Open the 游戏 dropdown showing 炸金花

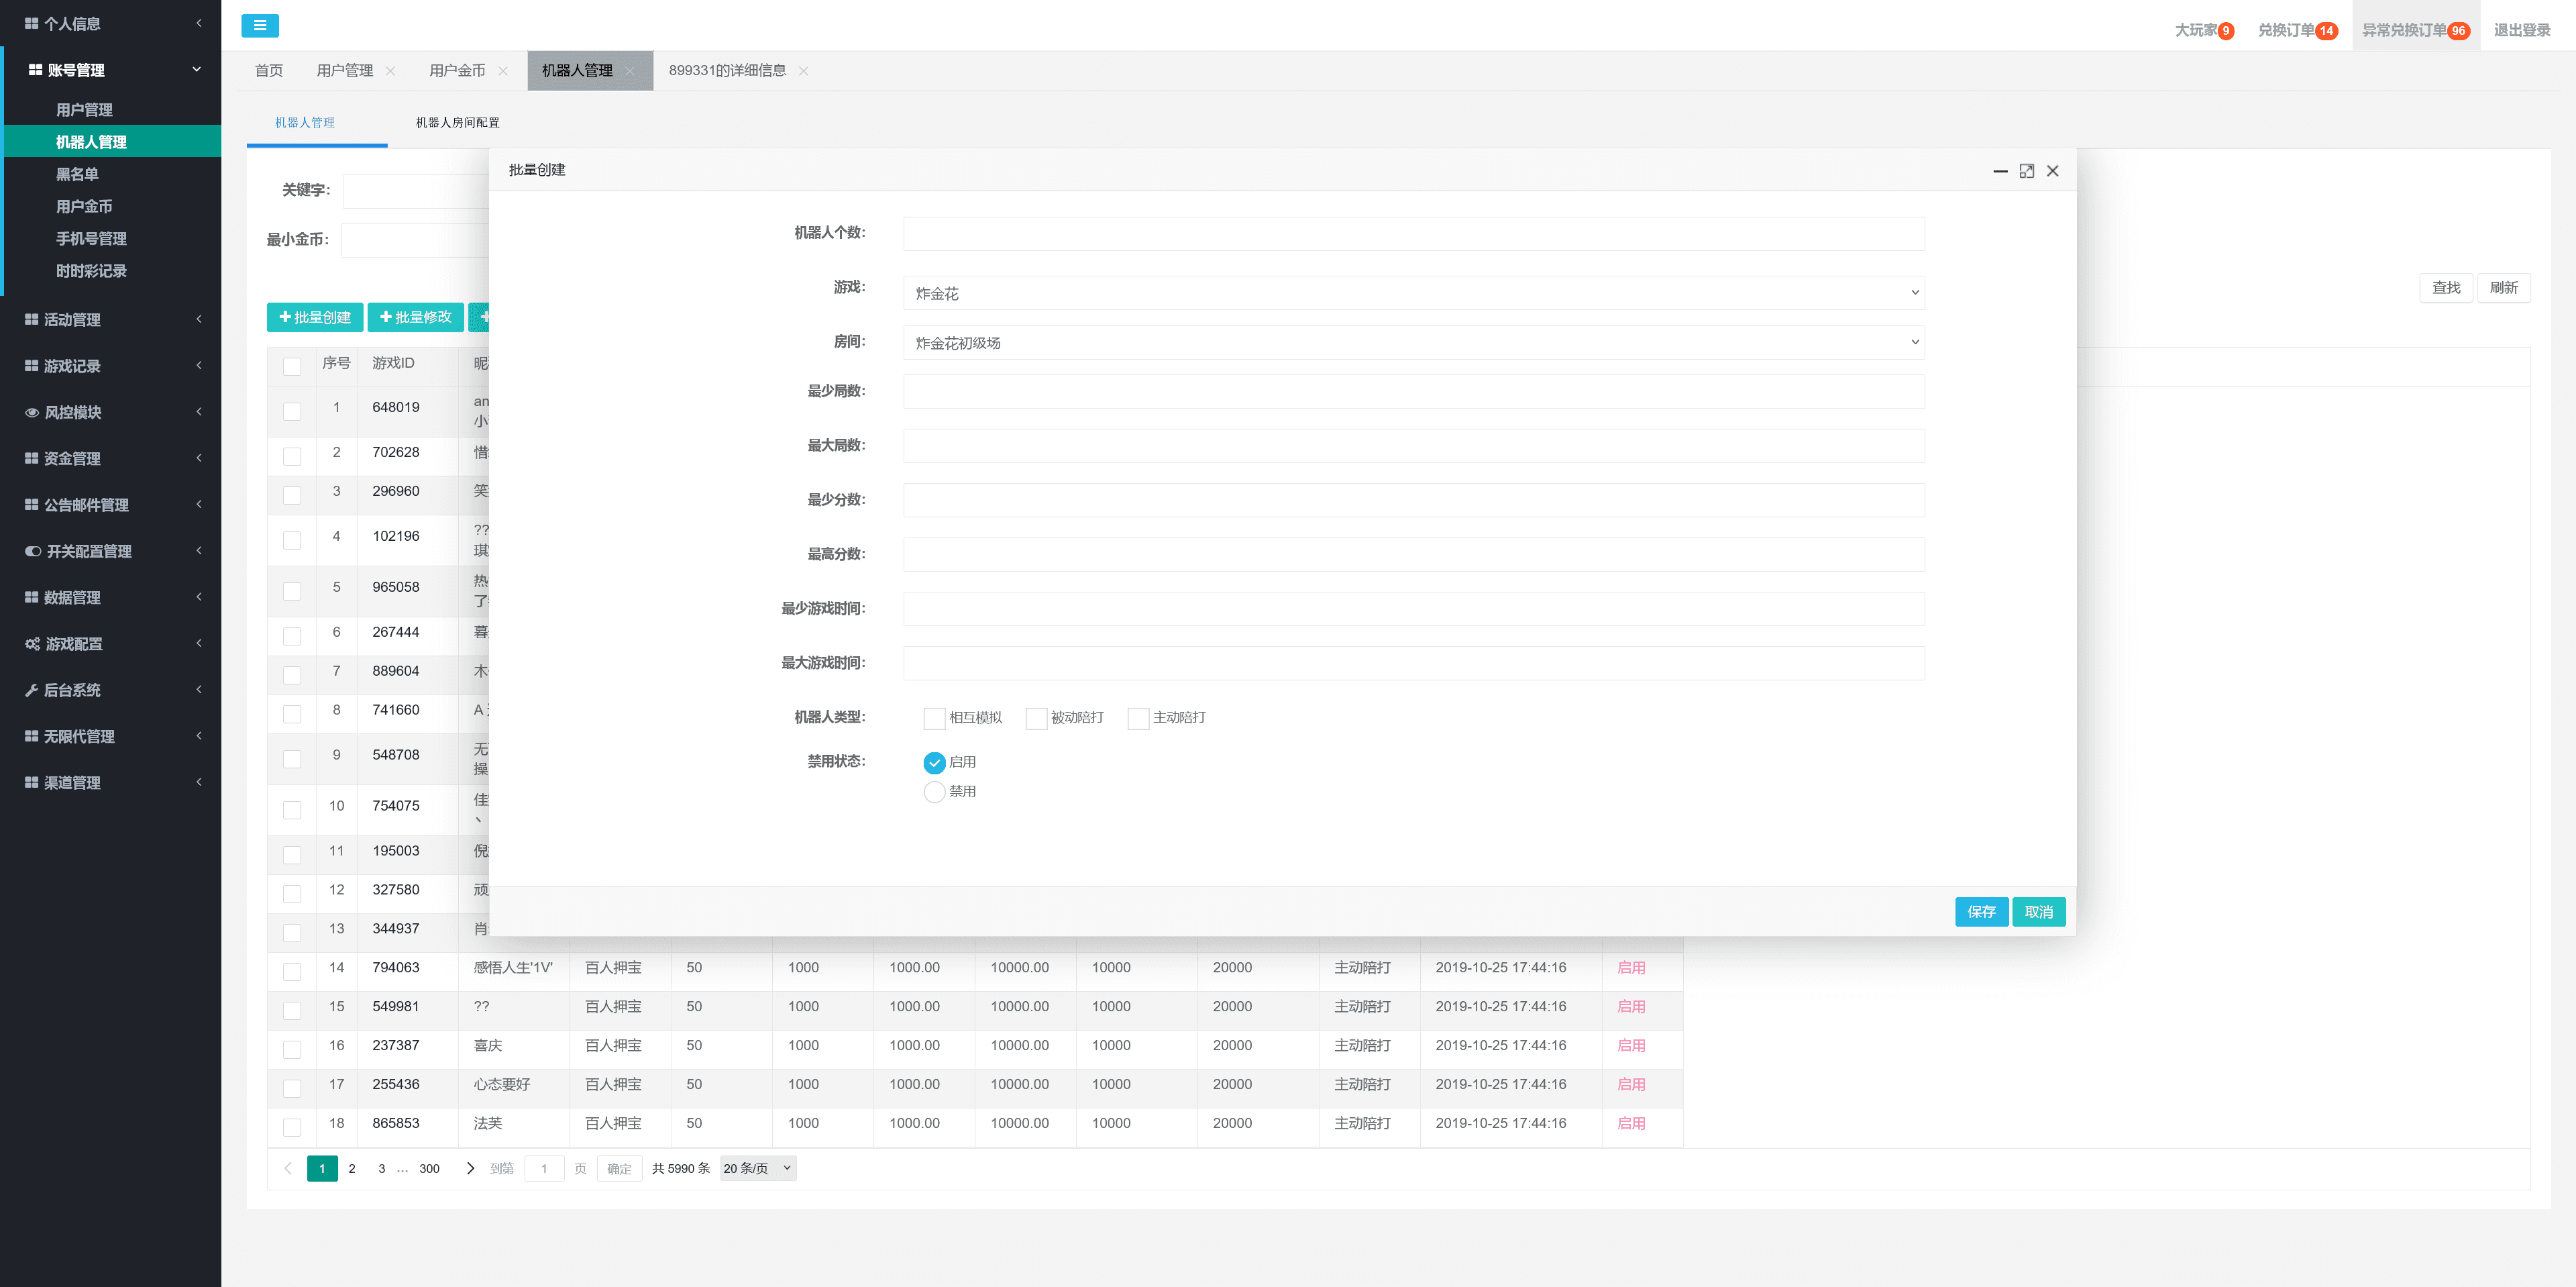pyautogui.click(x=1413, y=293)
